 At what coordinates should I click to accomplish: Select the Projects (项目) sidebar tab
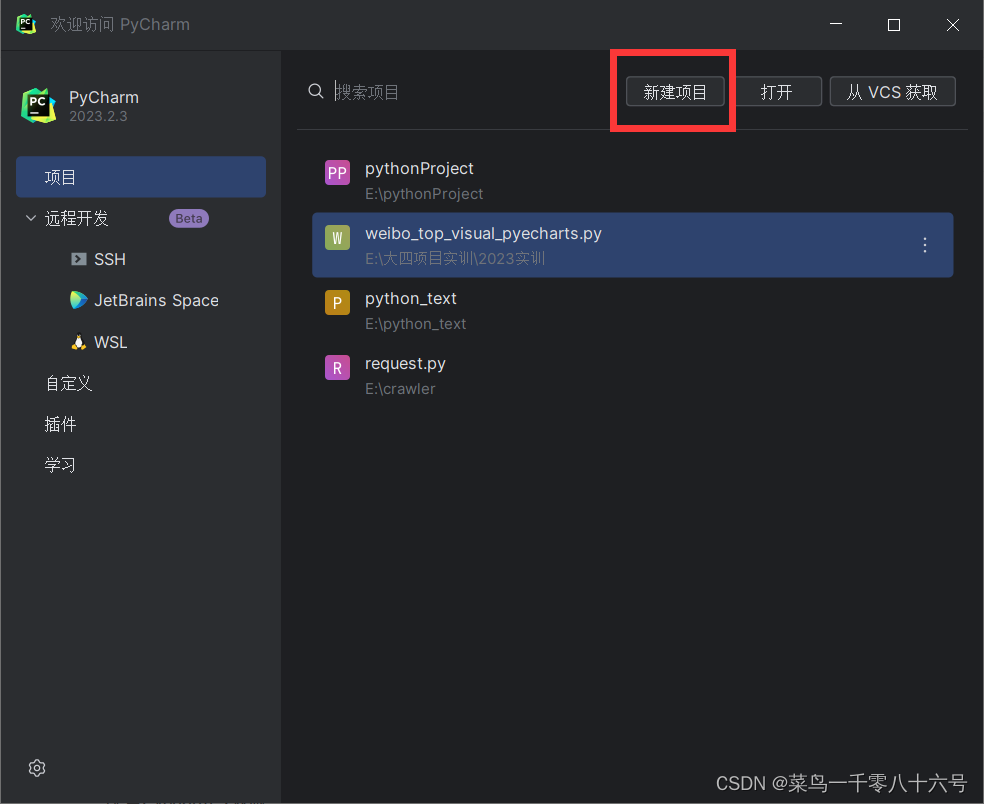(141, 177)
